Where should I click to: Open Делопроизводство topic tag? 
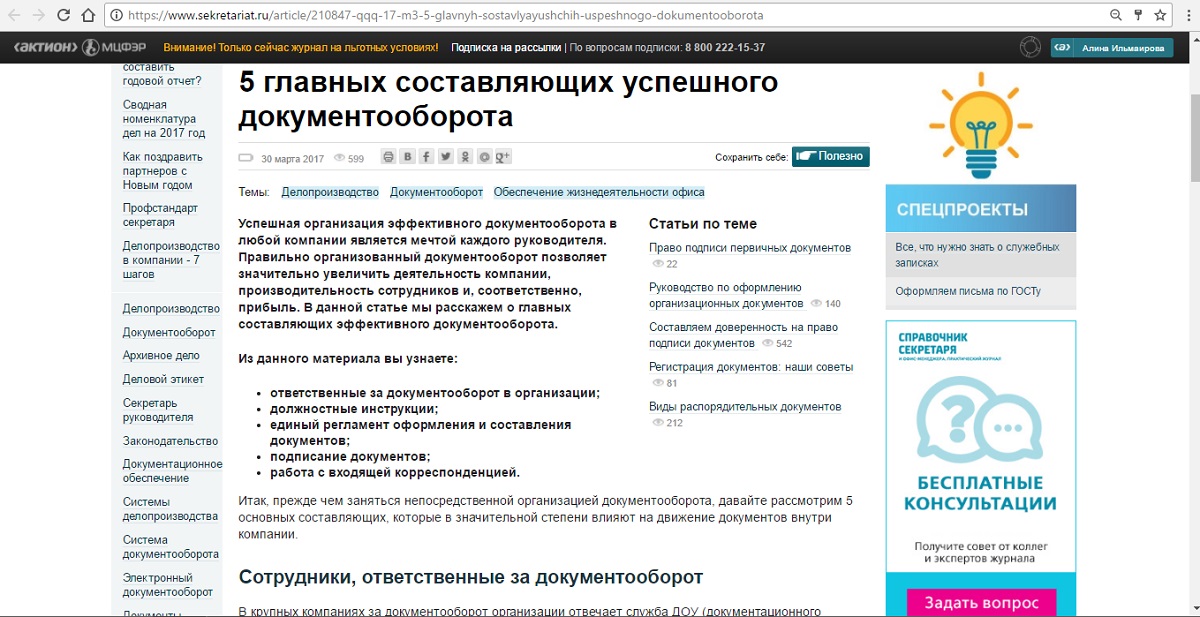click(x=330, y=192)
